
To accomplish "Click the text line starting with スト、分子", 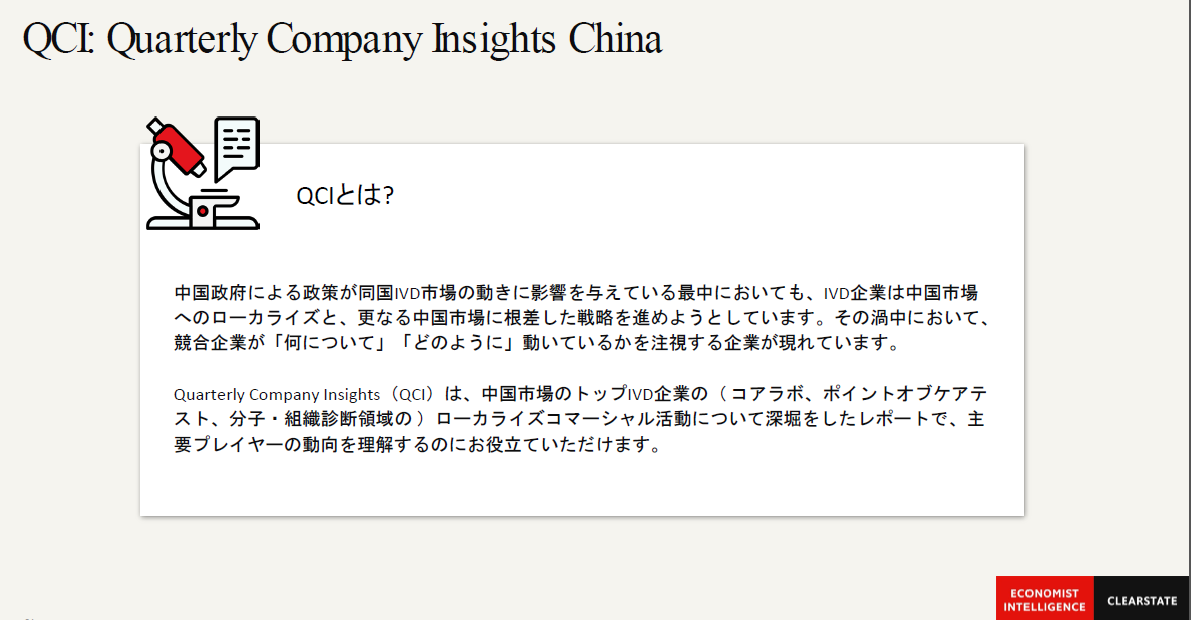I will coord(579,419).
